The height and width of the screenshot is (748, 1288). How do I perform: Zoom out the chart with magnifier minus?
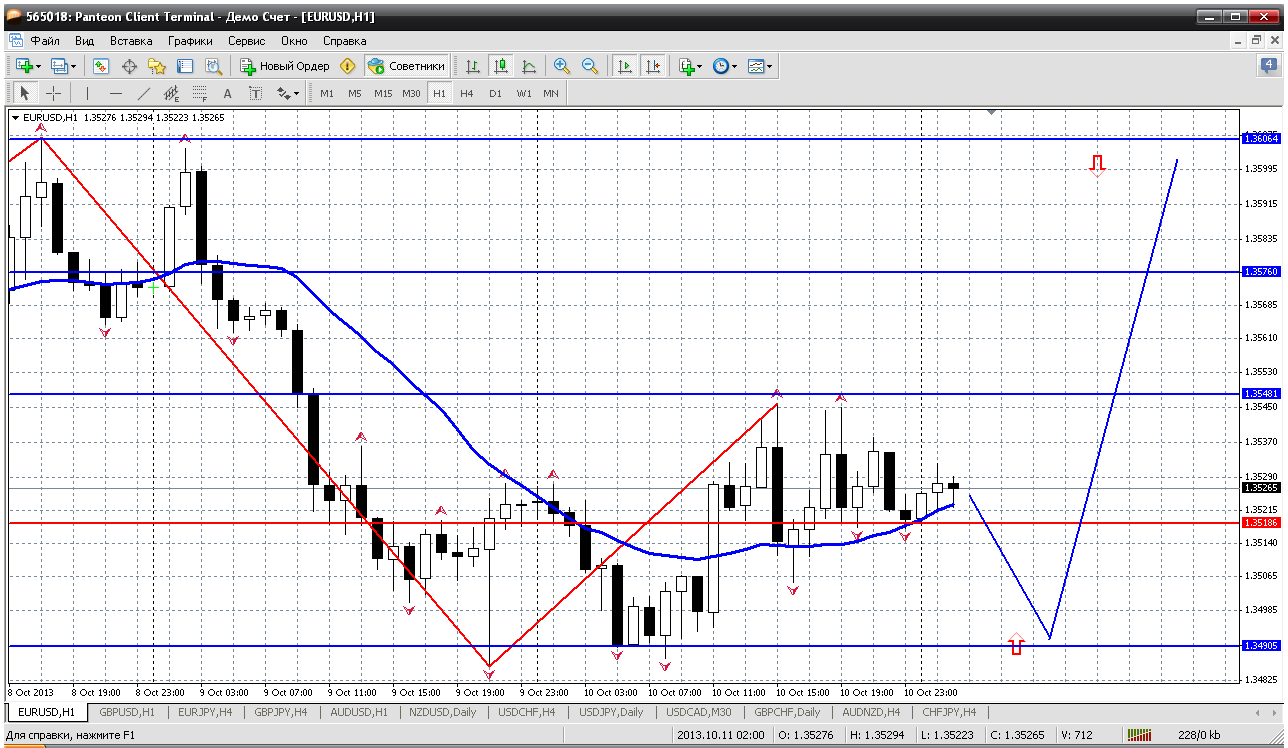tap(590, 66)
